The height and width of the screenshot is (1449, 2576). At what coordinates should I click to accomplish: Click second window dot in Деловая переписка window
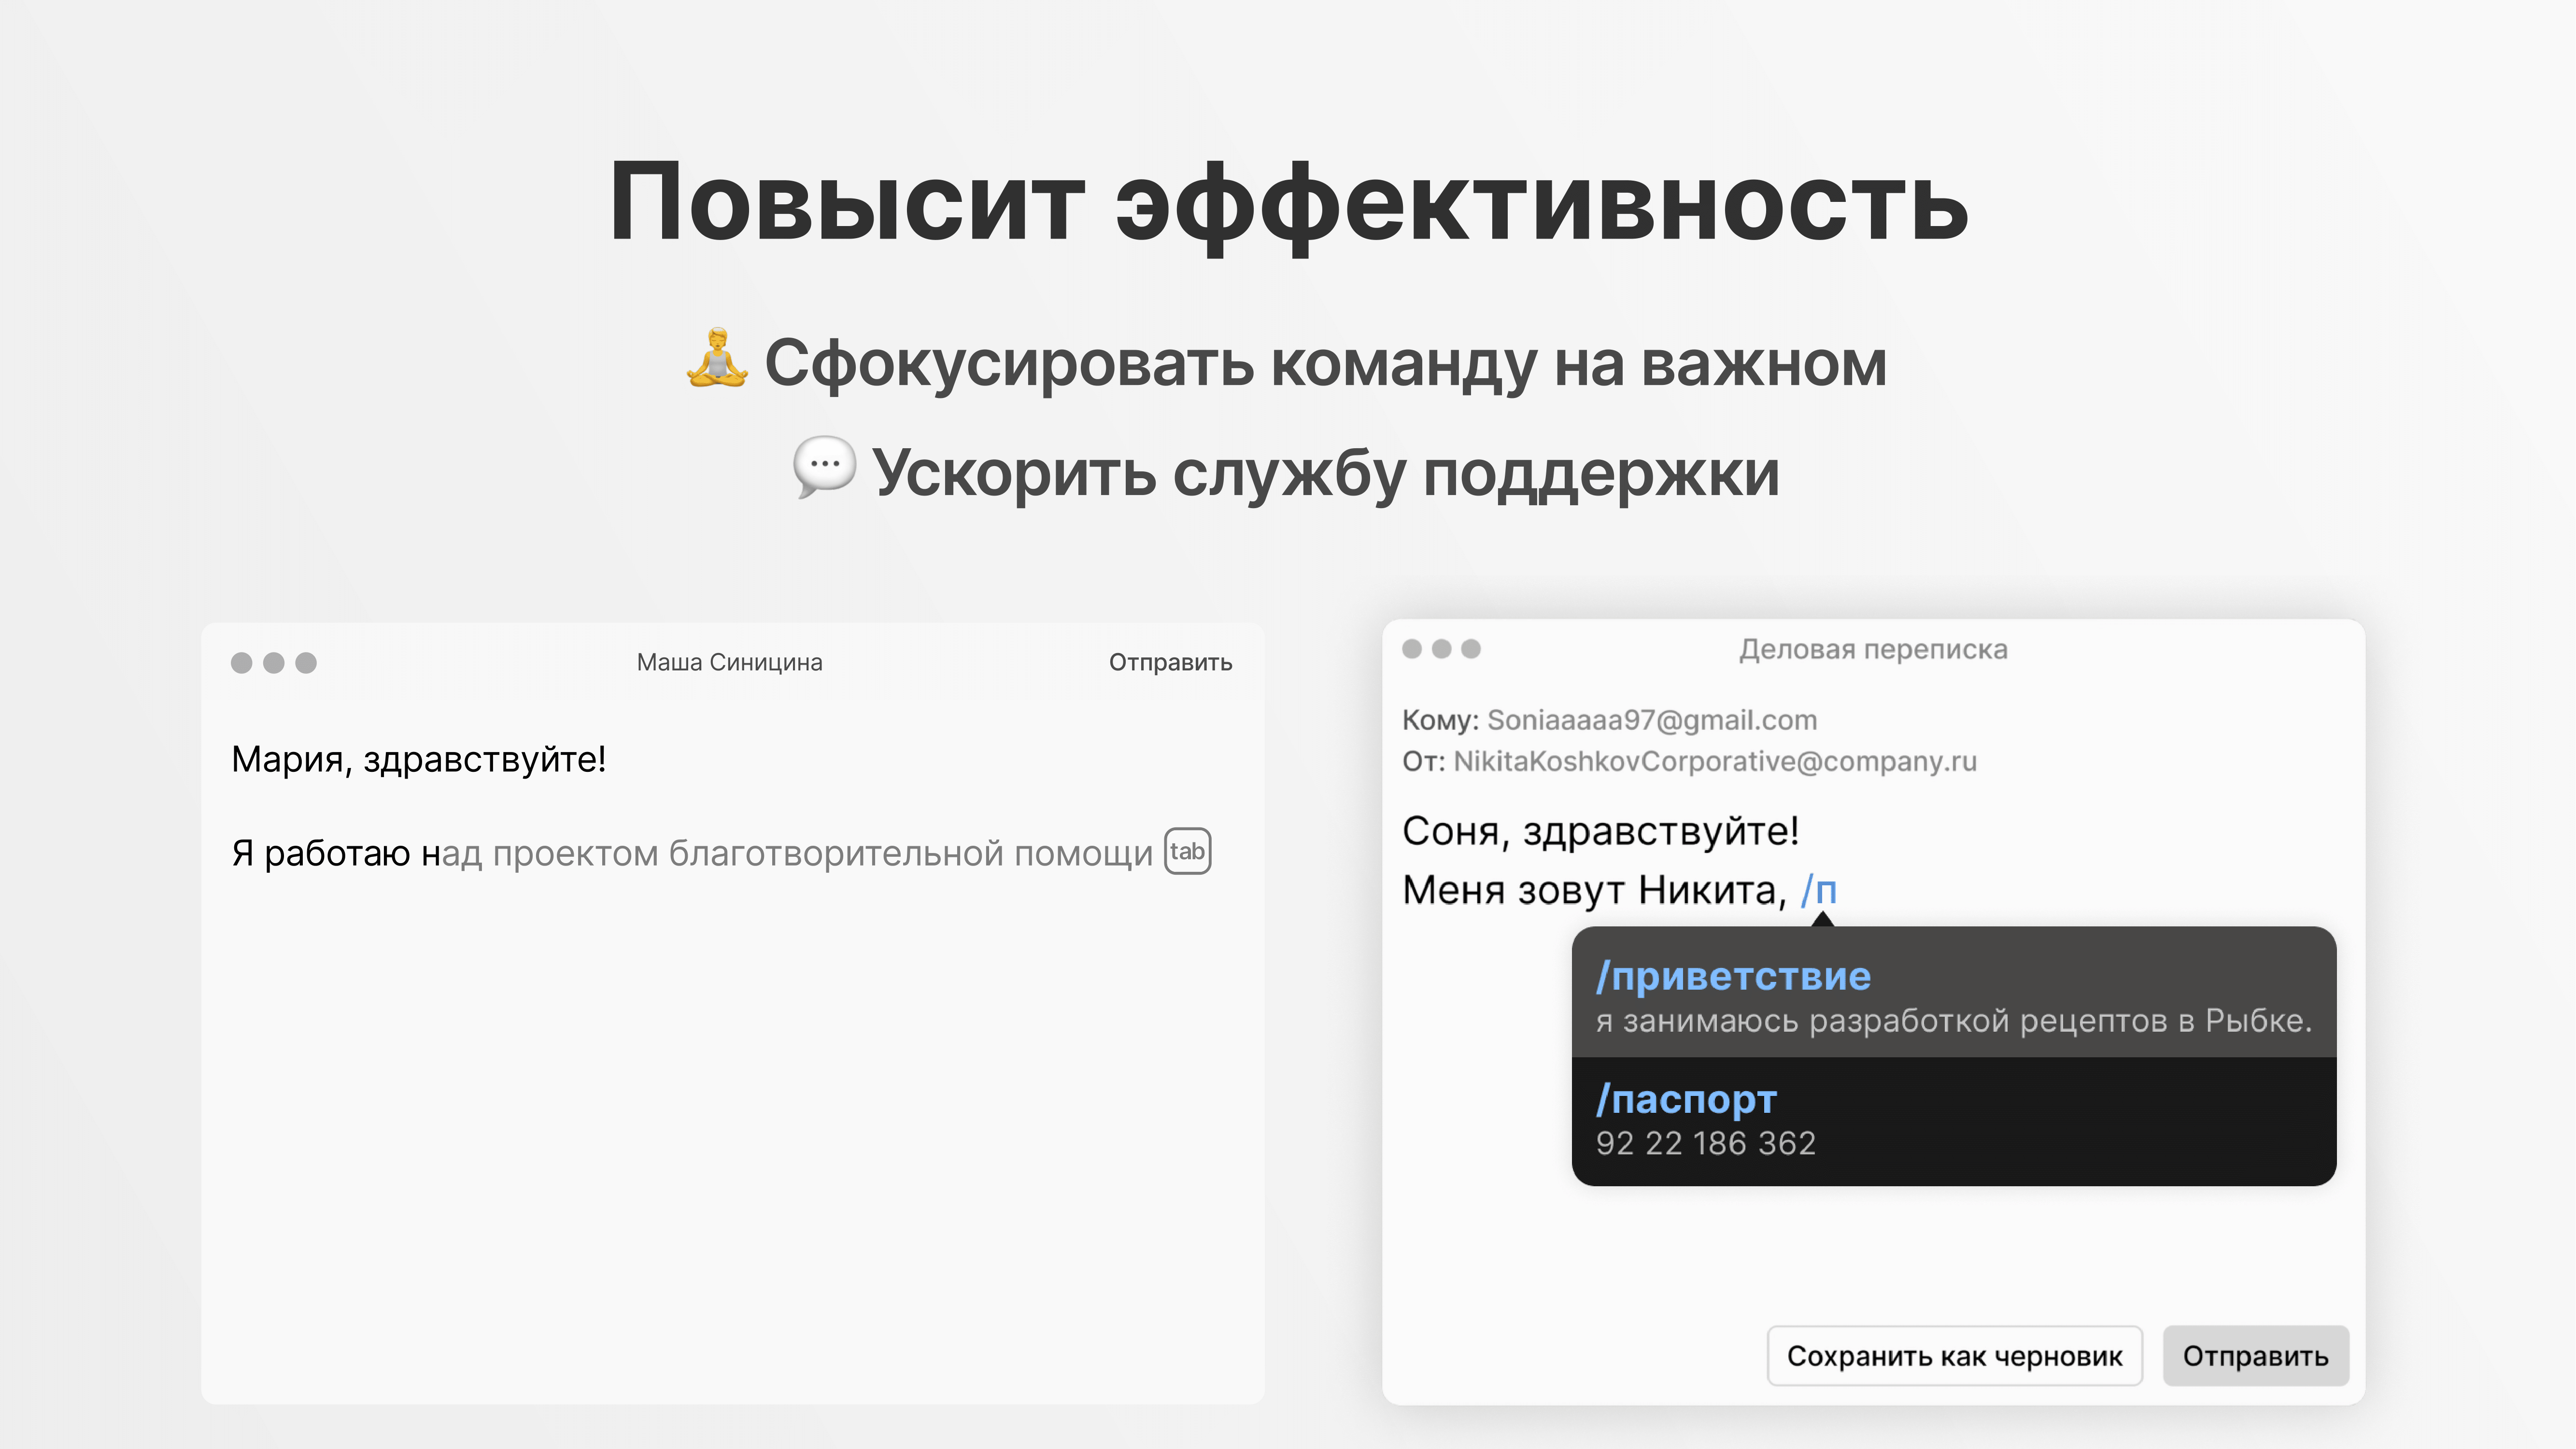click(1442, 649)
